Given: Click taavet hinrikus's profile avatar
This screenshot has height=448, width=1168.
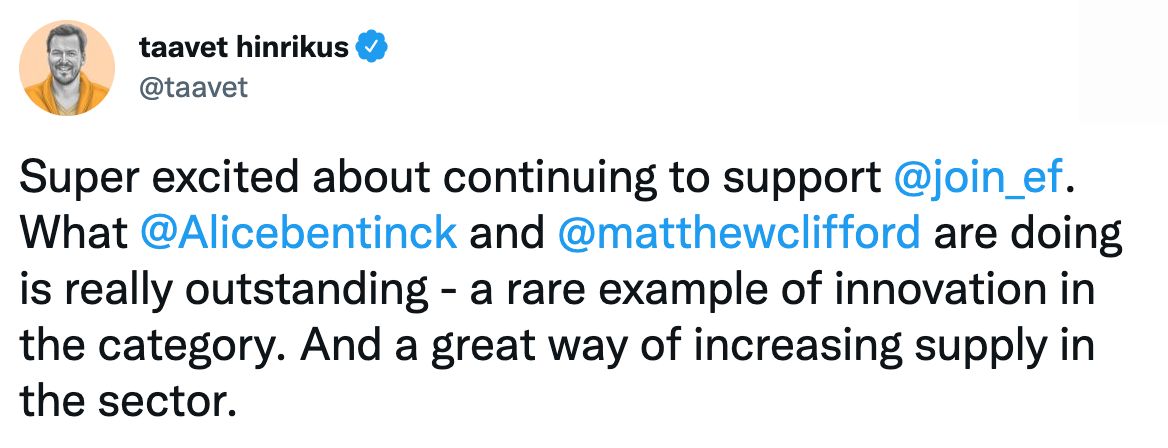Looking at the screenshot, I should 67,67.
